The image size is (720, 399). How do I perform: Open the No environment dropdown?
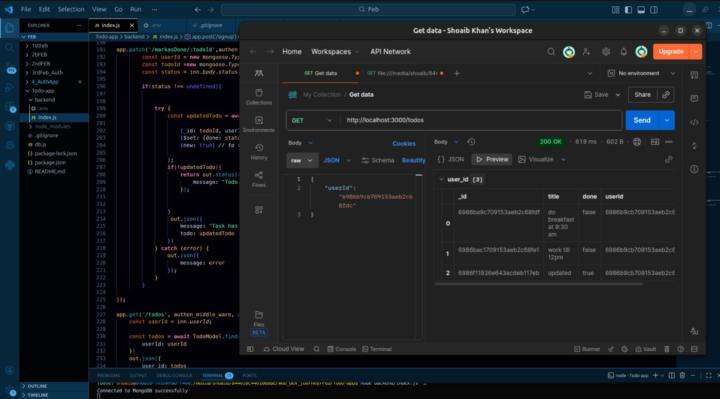(x=641, y=73)
